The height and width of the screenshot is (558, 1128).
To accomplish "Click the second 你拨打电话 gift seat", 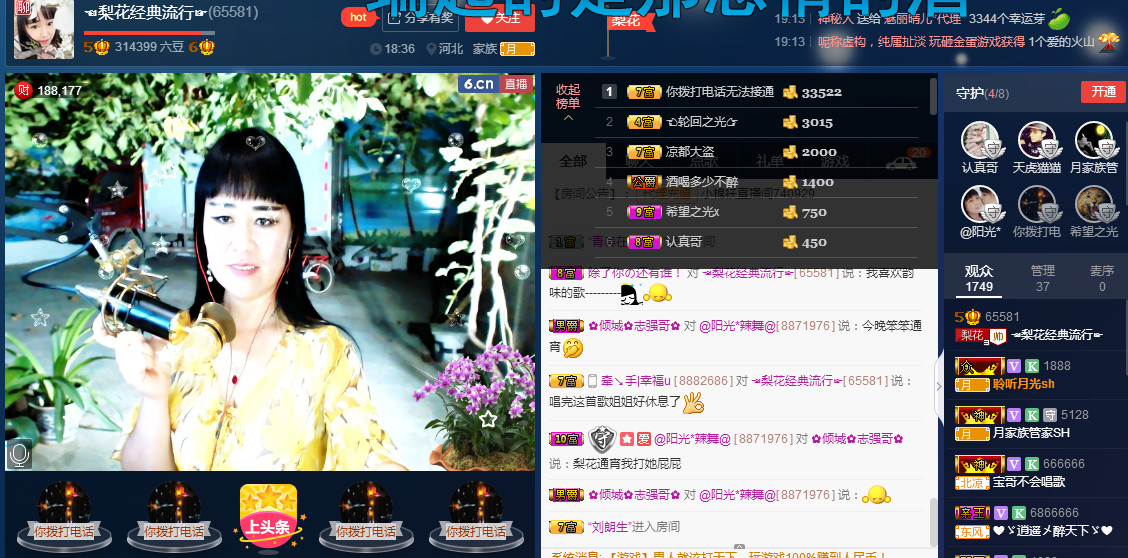I will tap(173, 516).
